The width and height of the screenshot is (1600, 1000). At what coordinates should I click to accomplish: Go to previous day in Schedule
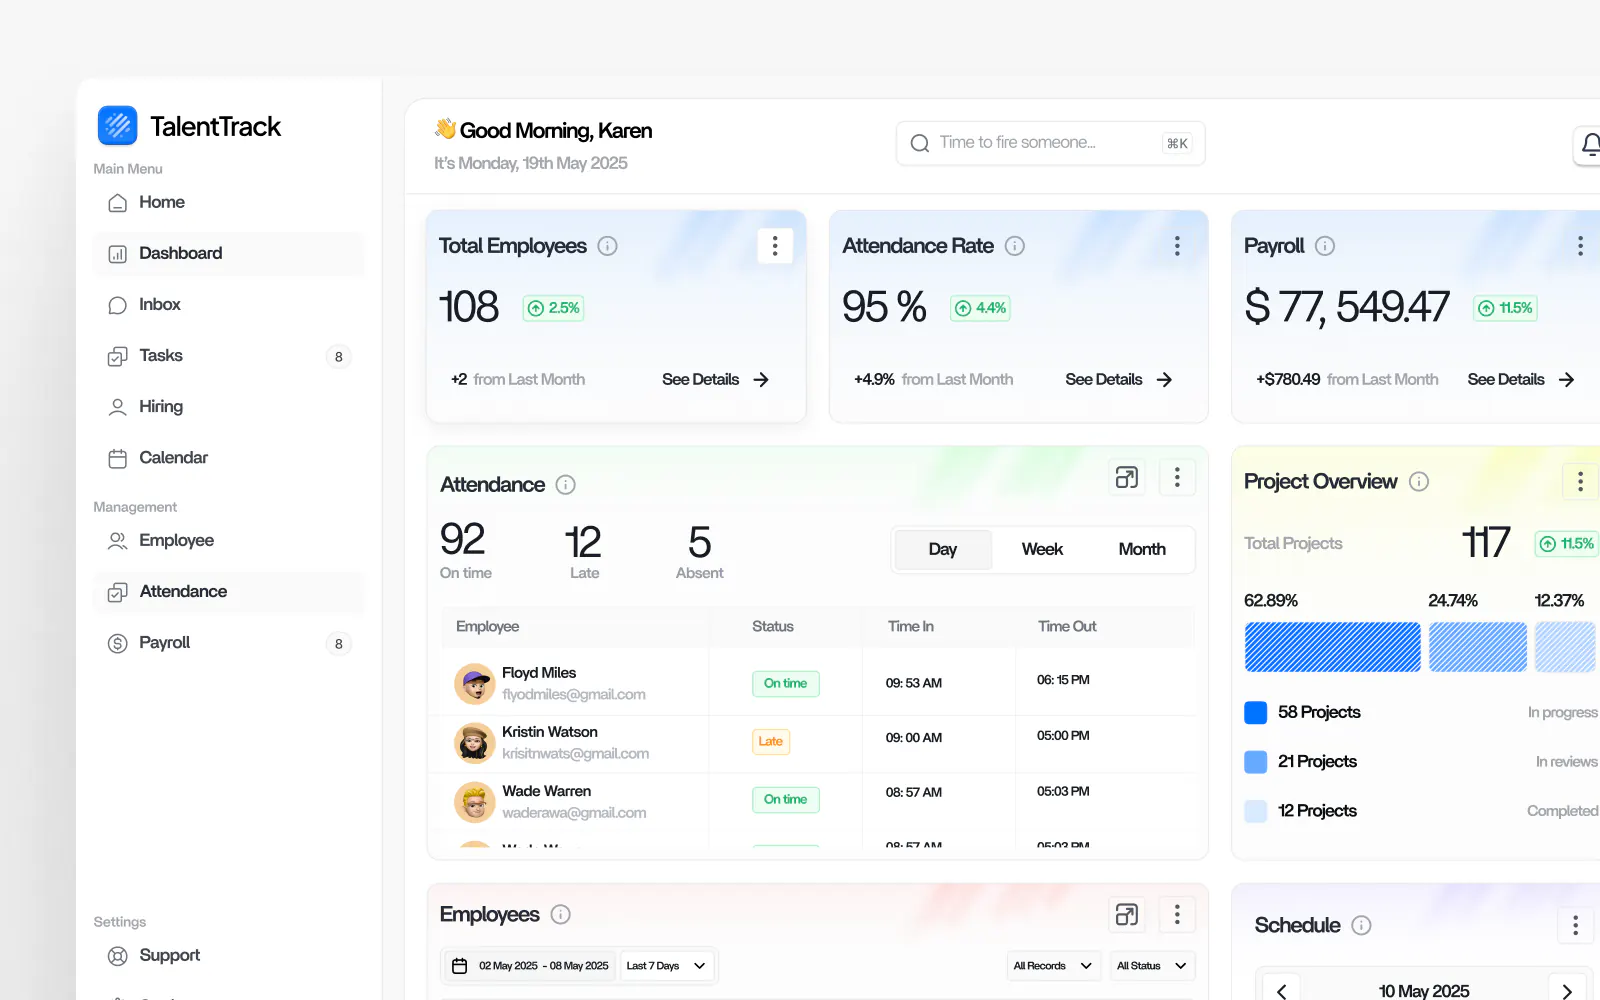[x=1282, y=991]
